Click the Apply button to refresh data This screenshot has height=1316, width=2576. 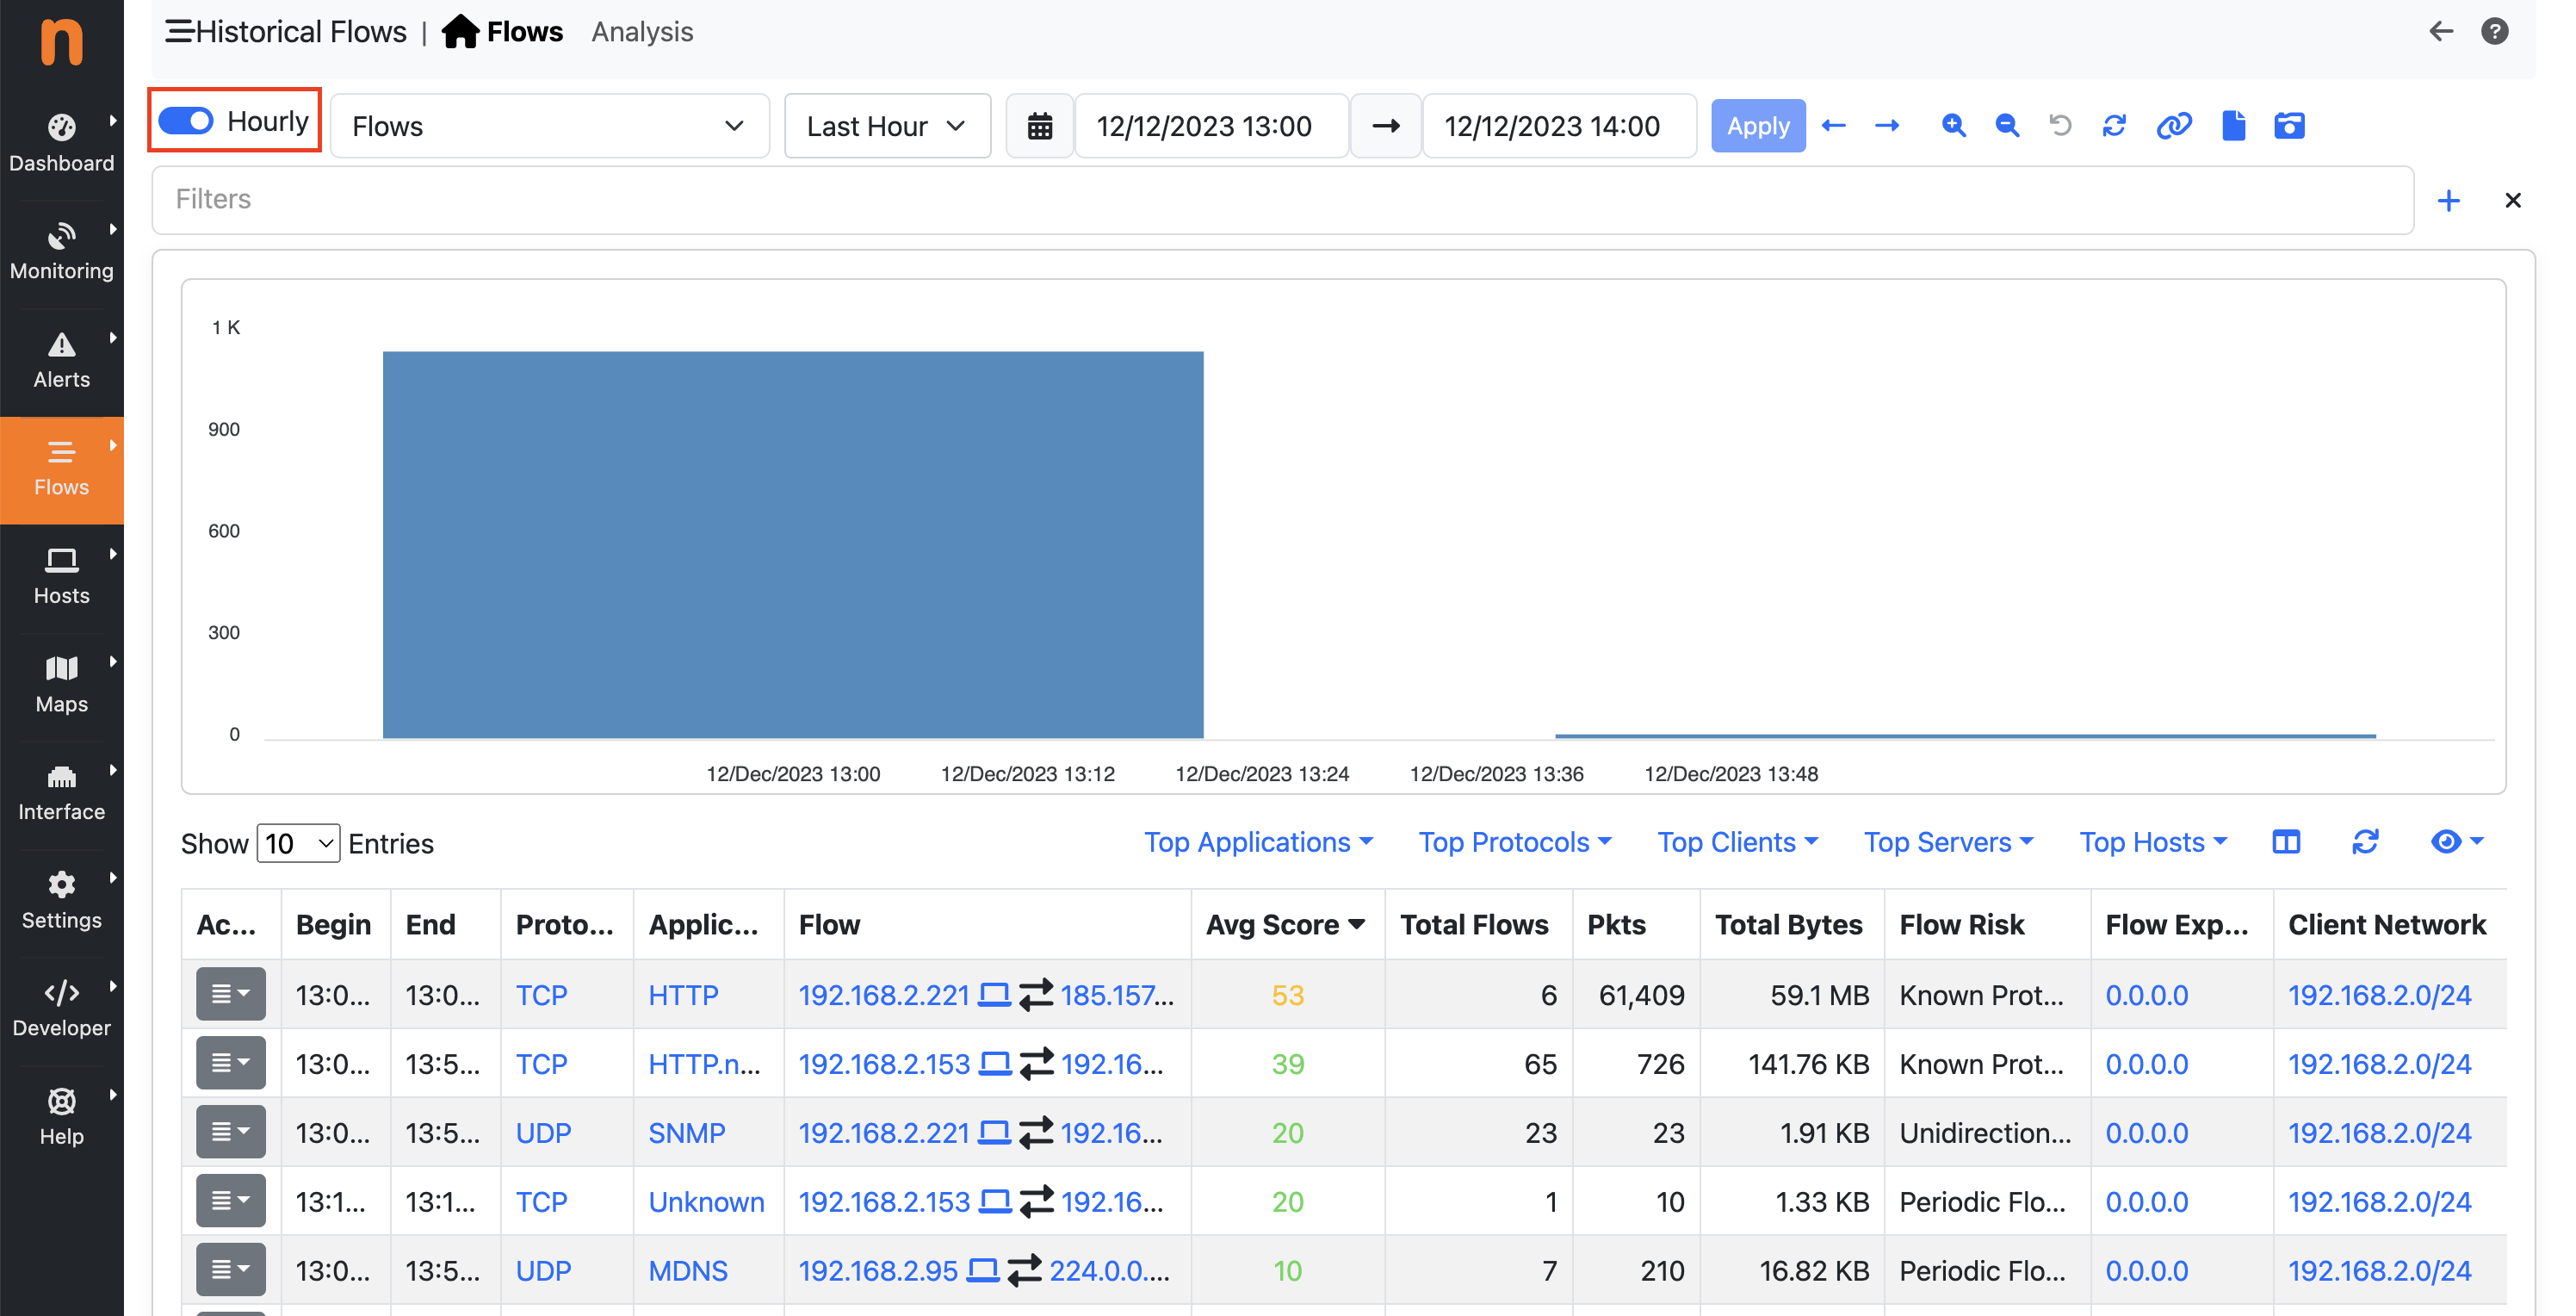(1757, 124)
